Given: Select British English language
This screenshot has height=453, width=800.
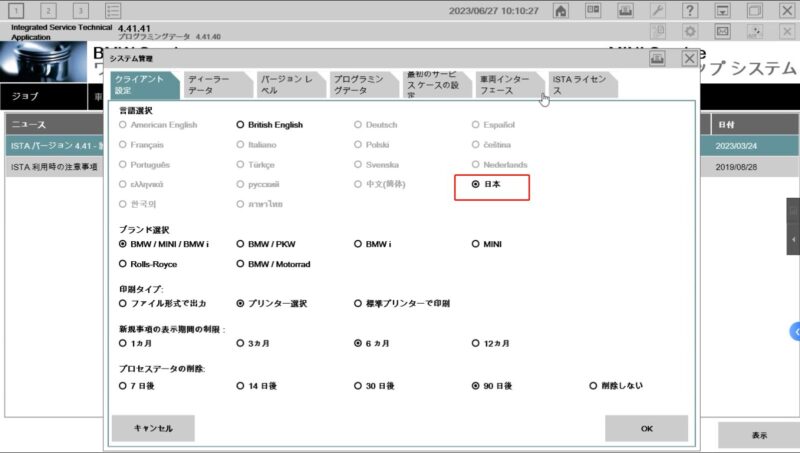Looking at the screenshot, I should (270, 124).
